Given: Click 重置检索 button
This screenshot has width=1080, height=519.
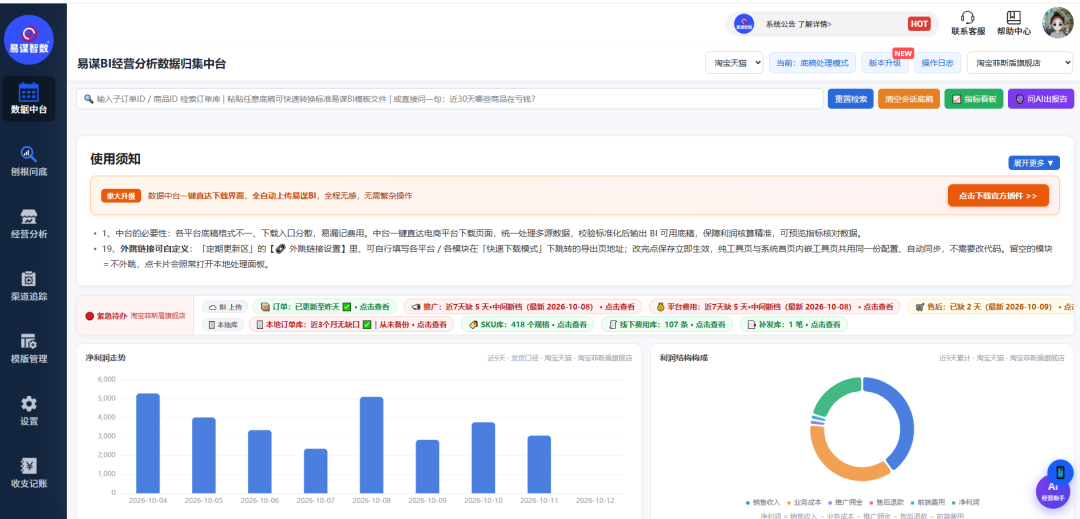Looking at the screenshot, I should (851, 98).
